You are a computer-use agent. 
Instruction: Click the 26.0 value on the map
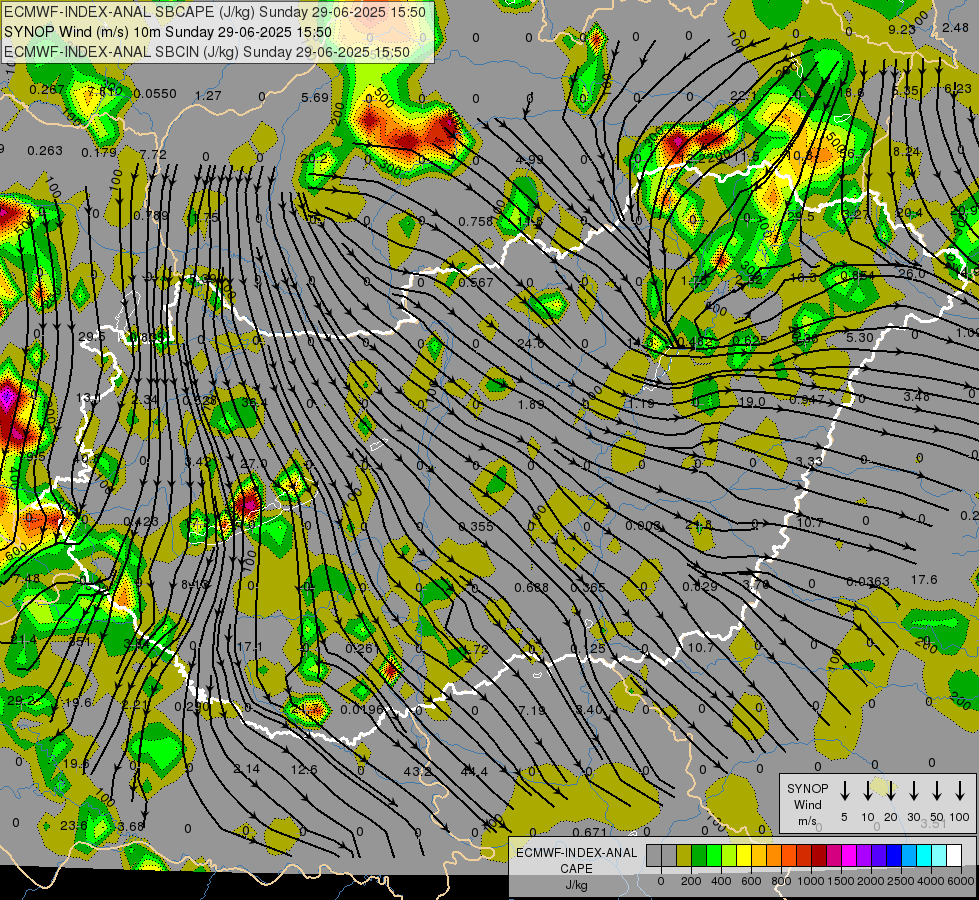pos(912,274)
